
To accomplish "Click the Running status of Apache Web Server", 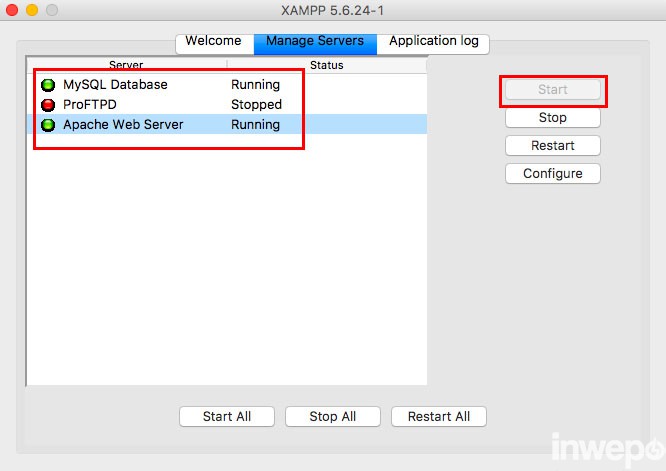I will 255,124.
